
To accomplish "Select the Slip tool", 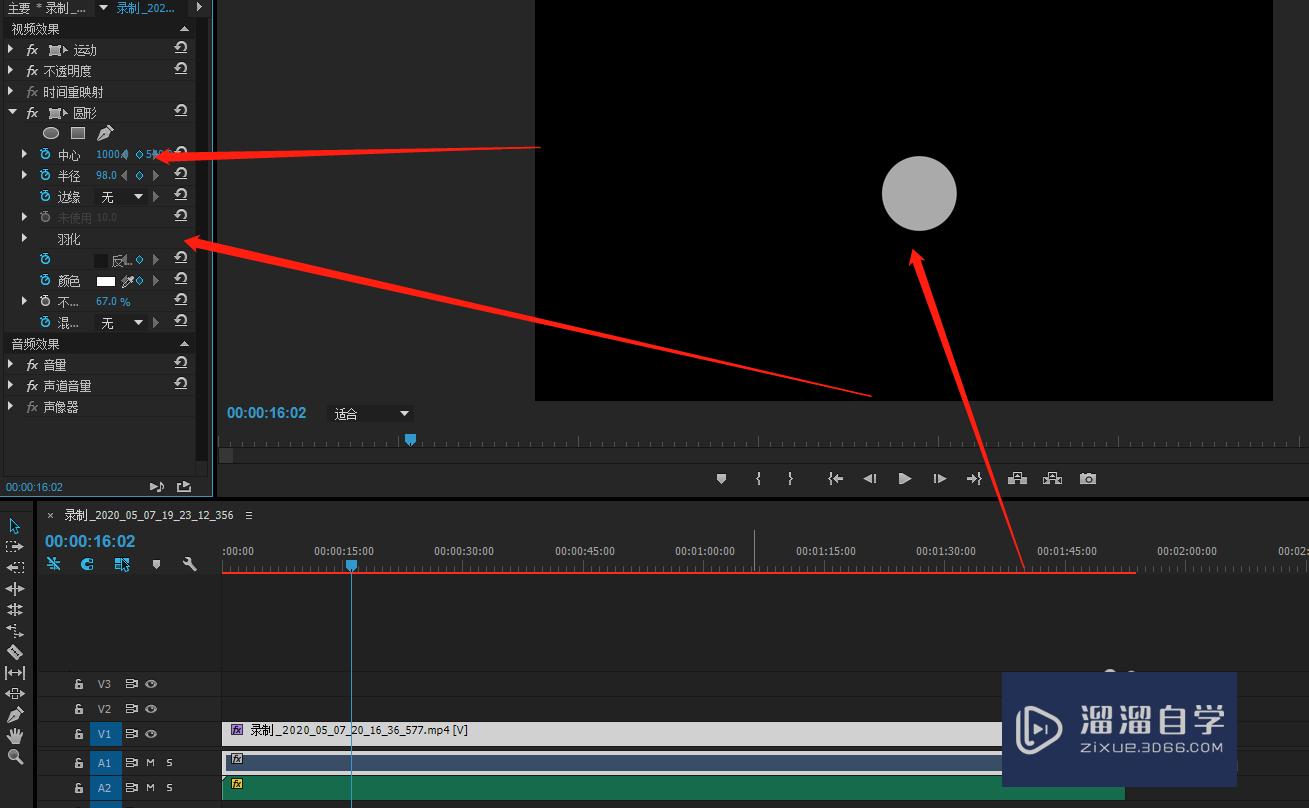I will pyautogui.click(x=15, y=672).
